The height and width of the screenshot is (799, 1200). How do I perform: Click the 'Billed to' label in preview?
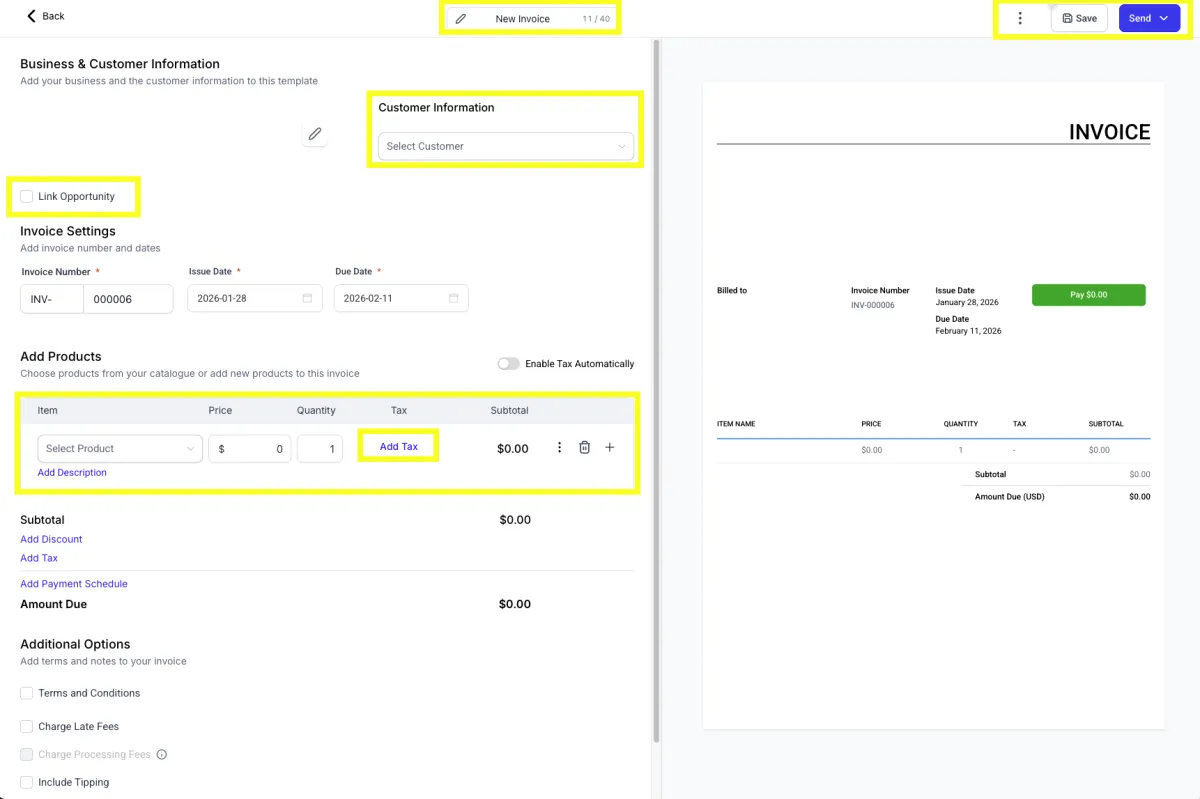[732, 291]
